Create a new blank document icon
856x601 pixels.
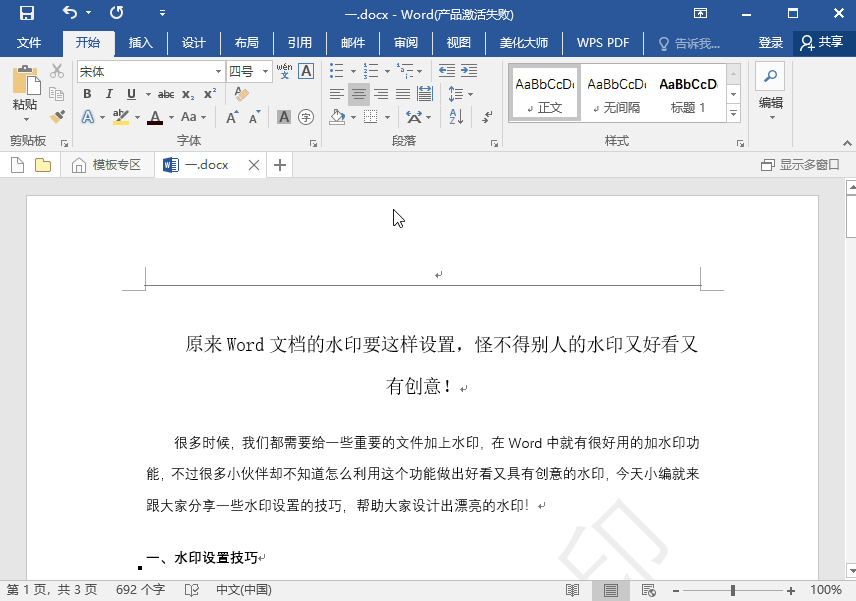click(17, 165)
